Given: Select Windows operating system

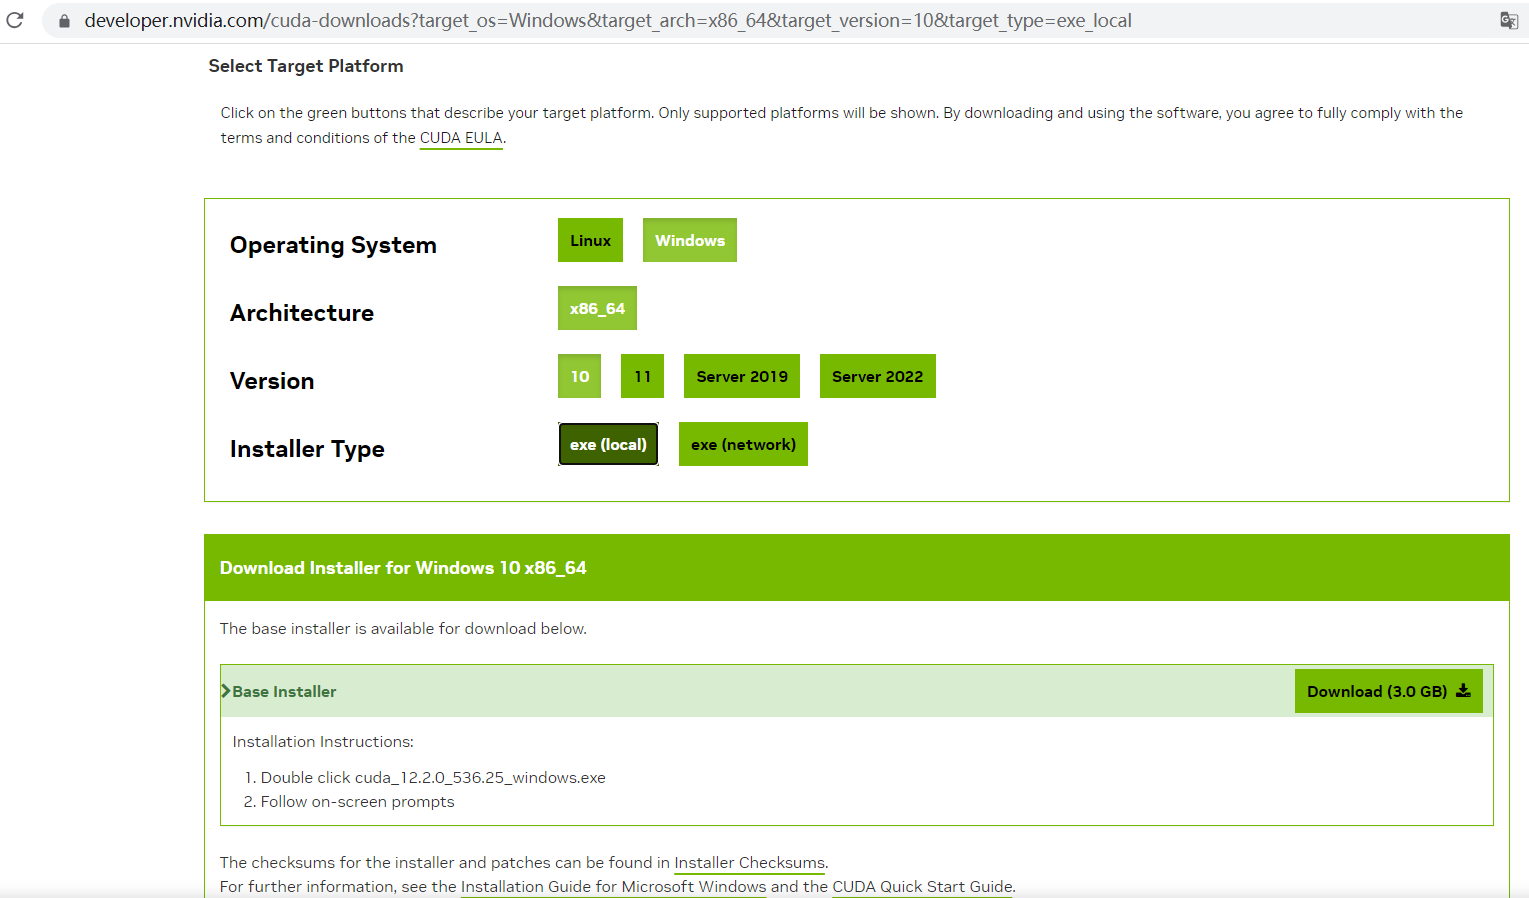Looking at the screenshot, I should 690,240.
